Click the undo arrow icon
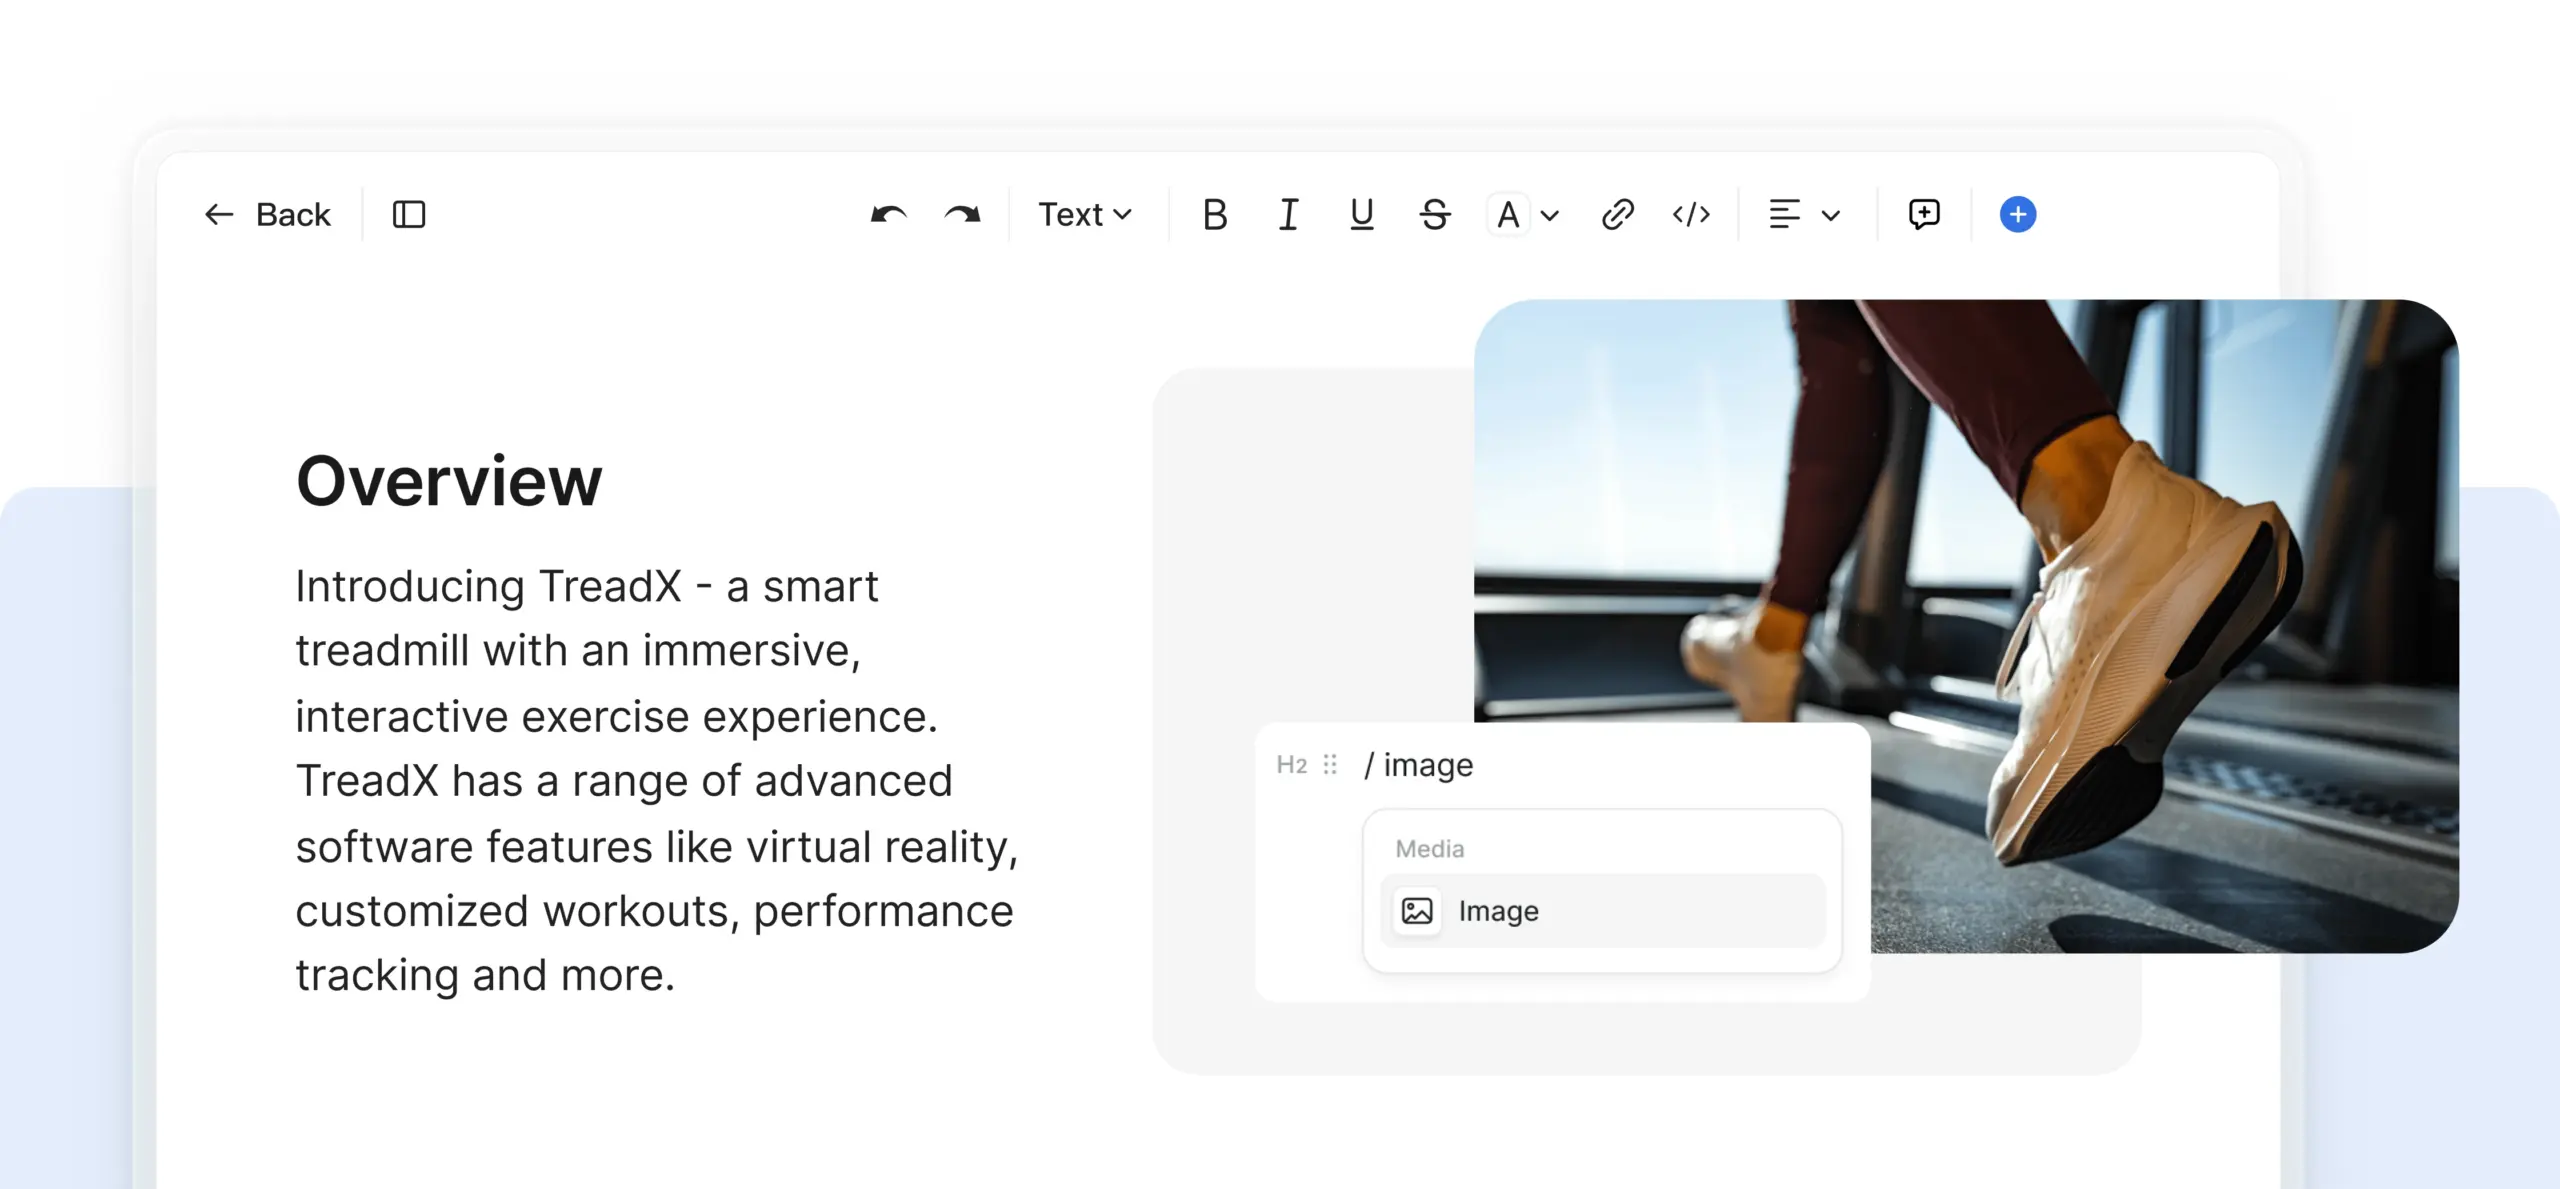The width and height of the screenshot is (2560, 1189). tap(888, 214)
